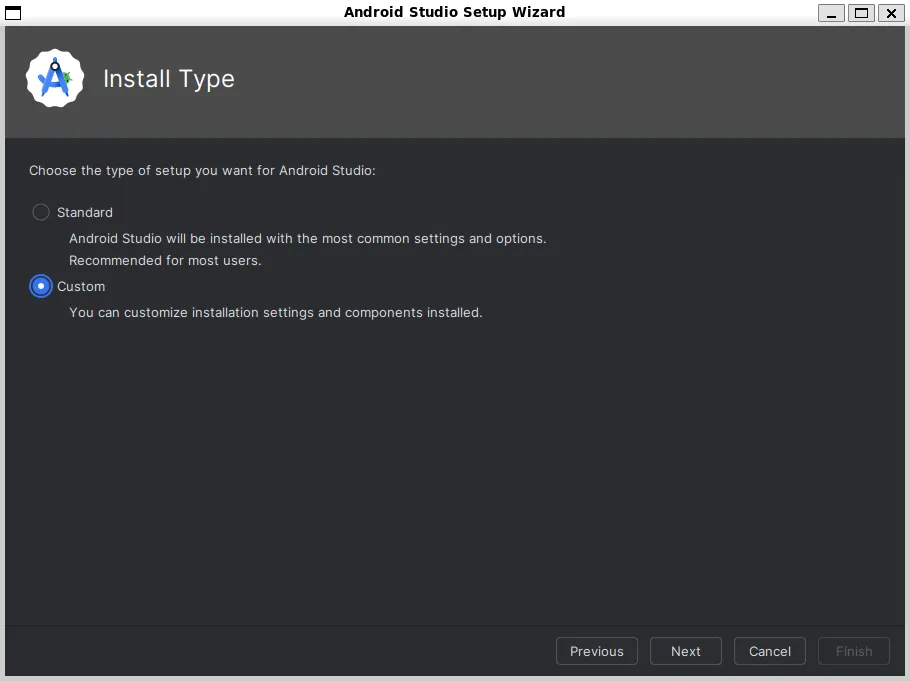Click the Android Studio logo icon
This screenshot has height=681, width=910.
[x=56, y=79]
